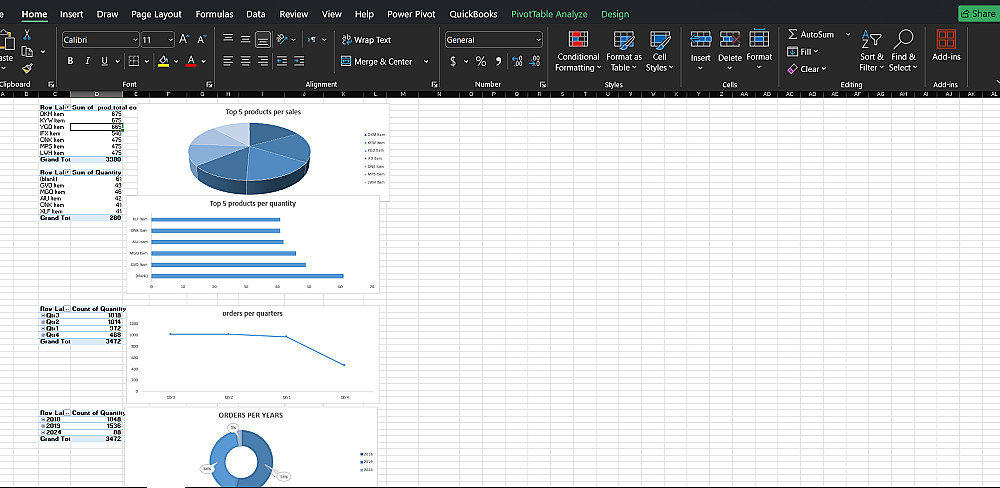Screen dimensions: 1000x488
Task: Click the Increase Indent icon
Action: pos(298,62)
